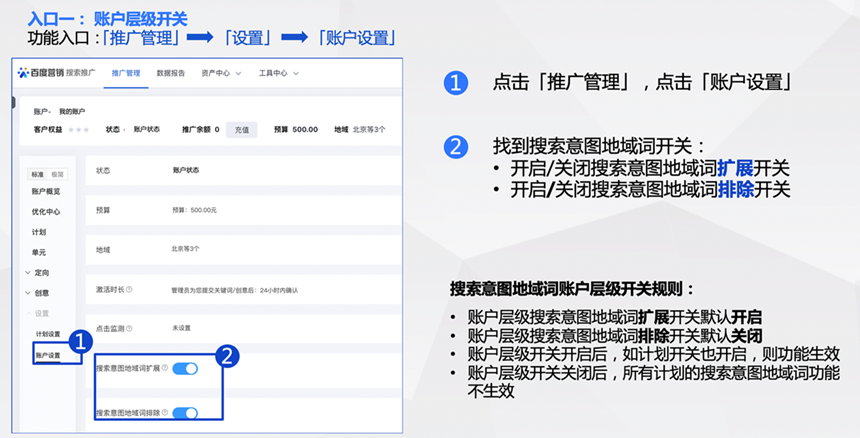Image resolution: width=860 pixels, height=438 pixels.
Task: Click help icon beside 搜索意图地域词排除
Action: (164, 412)
